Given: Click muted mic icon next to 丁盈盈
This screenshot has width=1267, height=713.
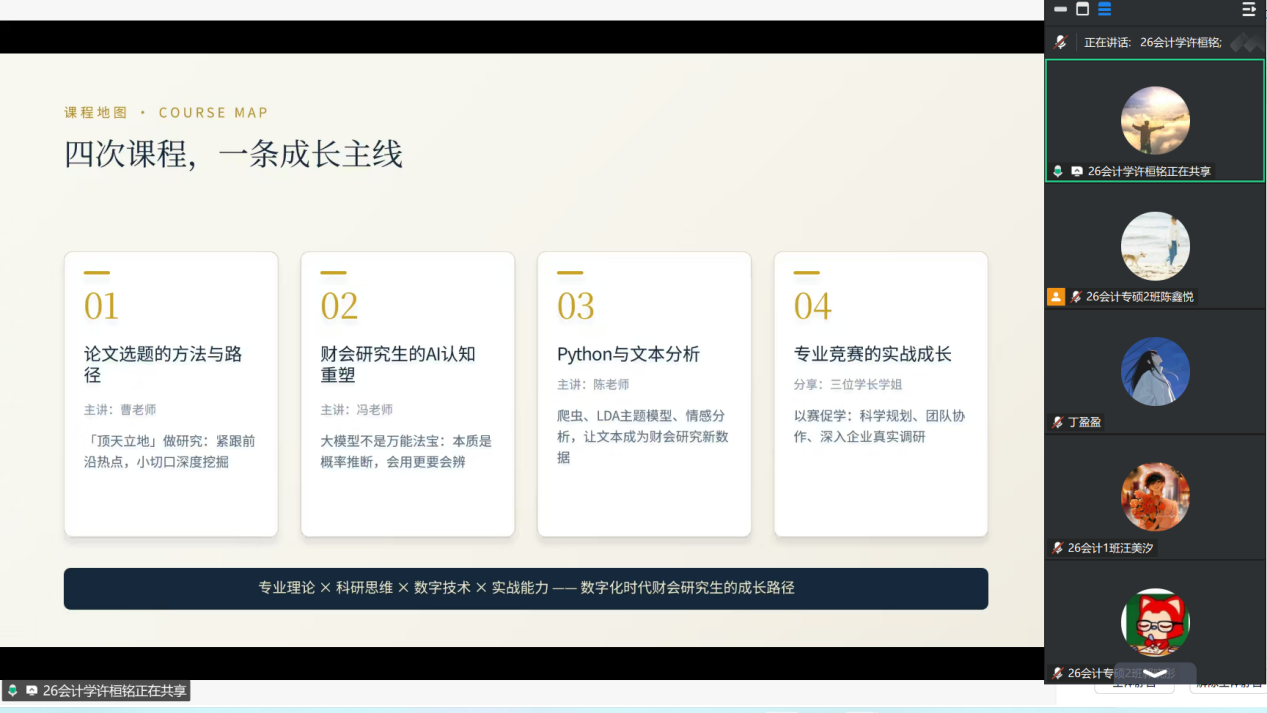Looking at the screenshot, I should pos(1058,422).
